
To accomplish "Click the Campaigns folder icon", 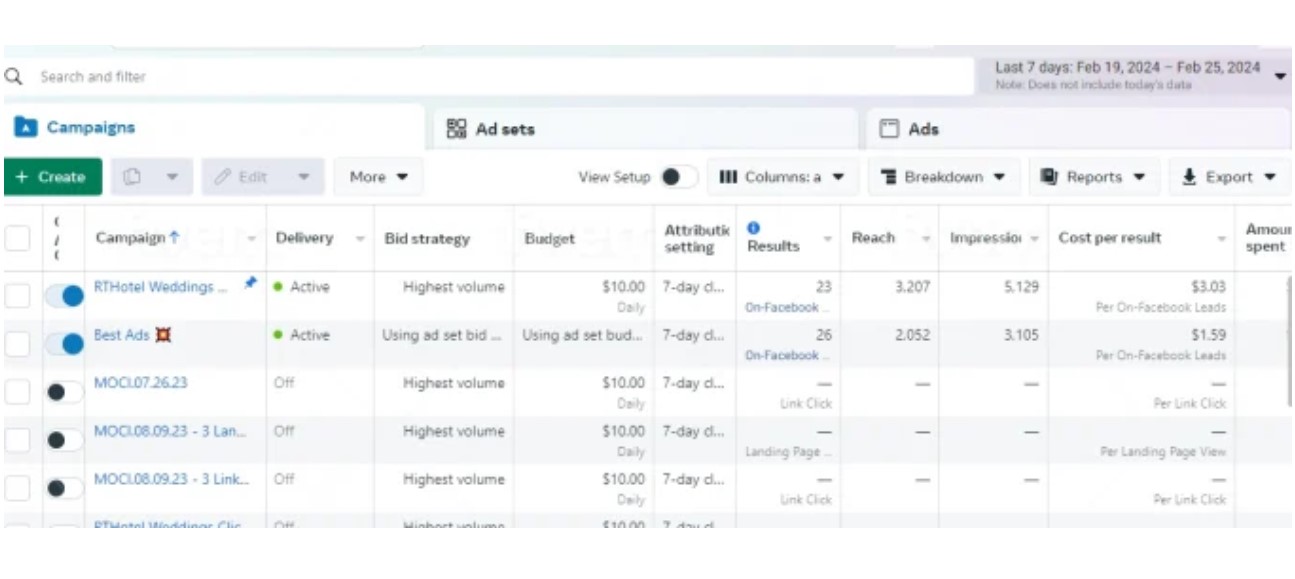I will tap(26, 128).
